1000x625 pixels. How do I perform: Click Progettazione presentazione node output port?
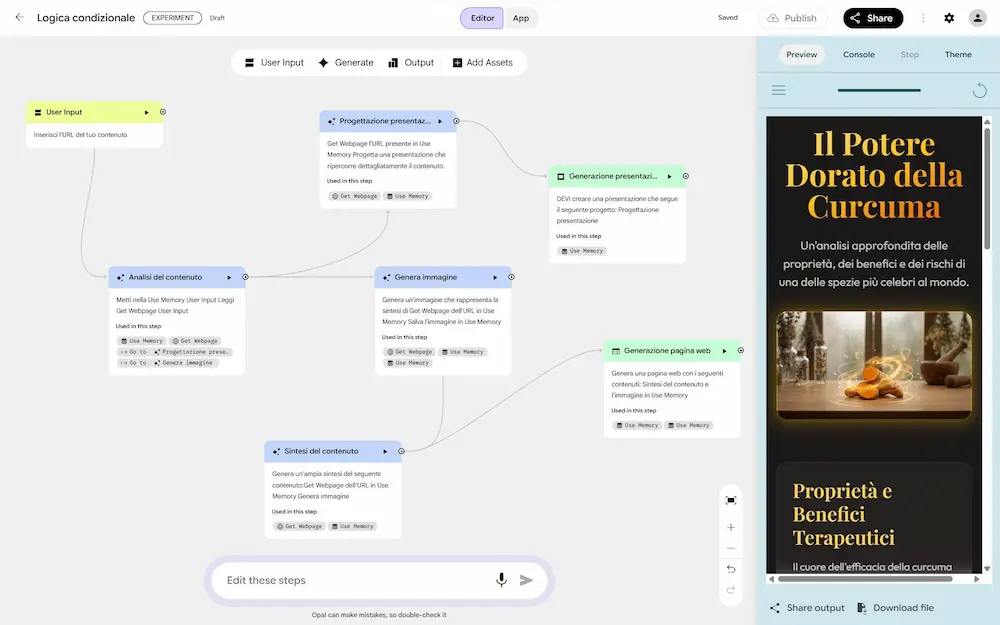pos(456,121)
